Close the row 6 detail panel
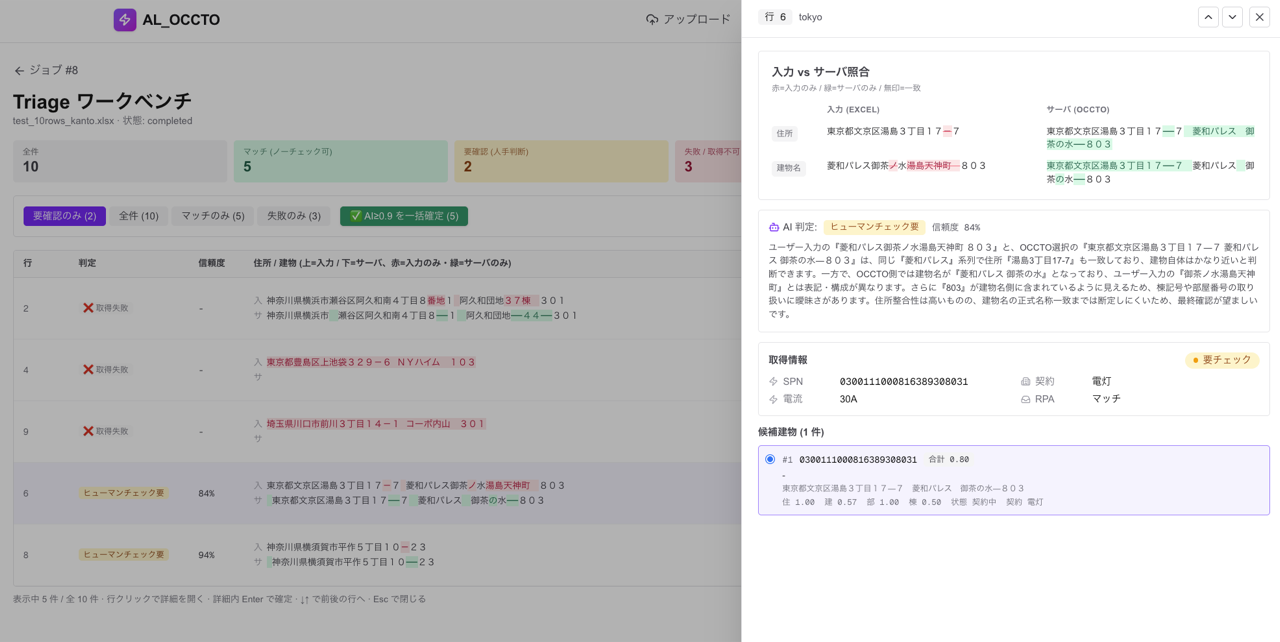This screenshot has height=642, width=1280. (1259, 17)
